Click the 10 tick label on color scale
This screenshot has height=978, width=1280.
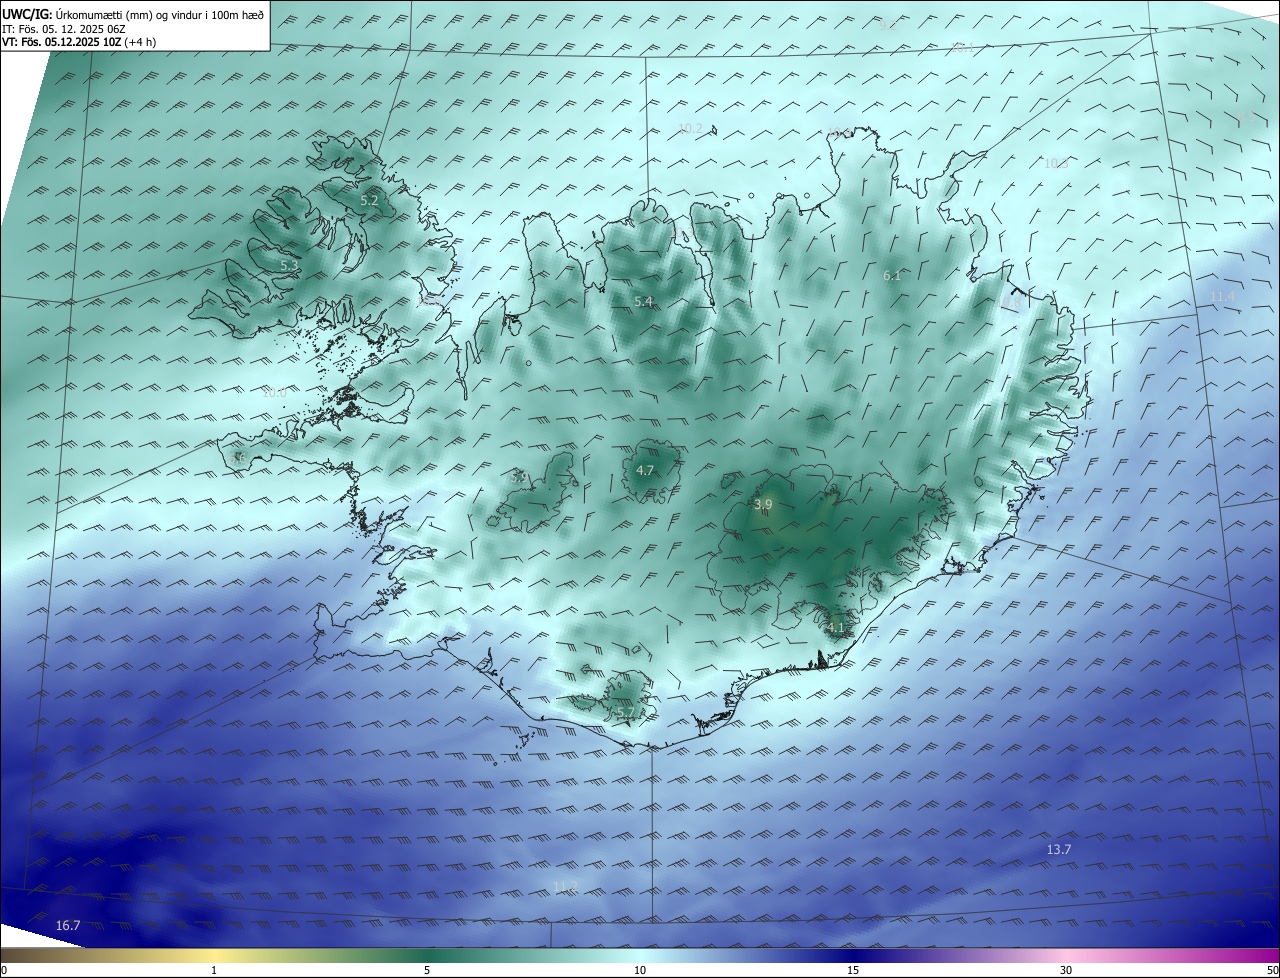click(640, 970)
